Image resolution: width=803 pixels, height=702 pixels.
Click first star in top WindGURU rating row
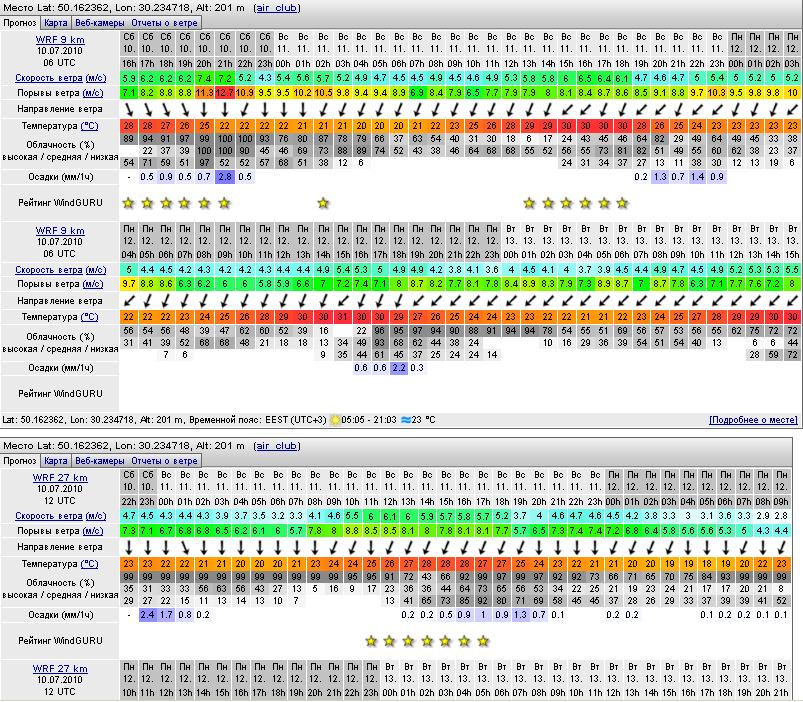(x=129, y=203)
